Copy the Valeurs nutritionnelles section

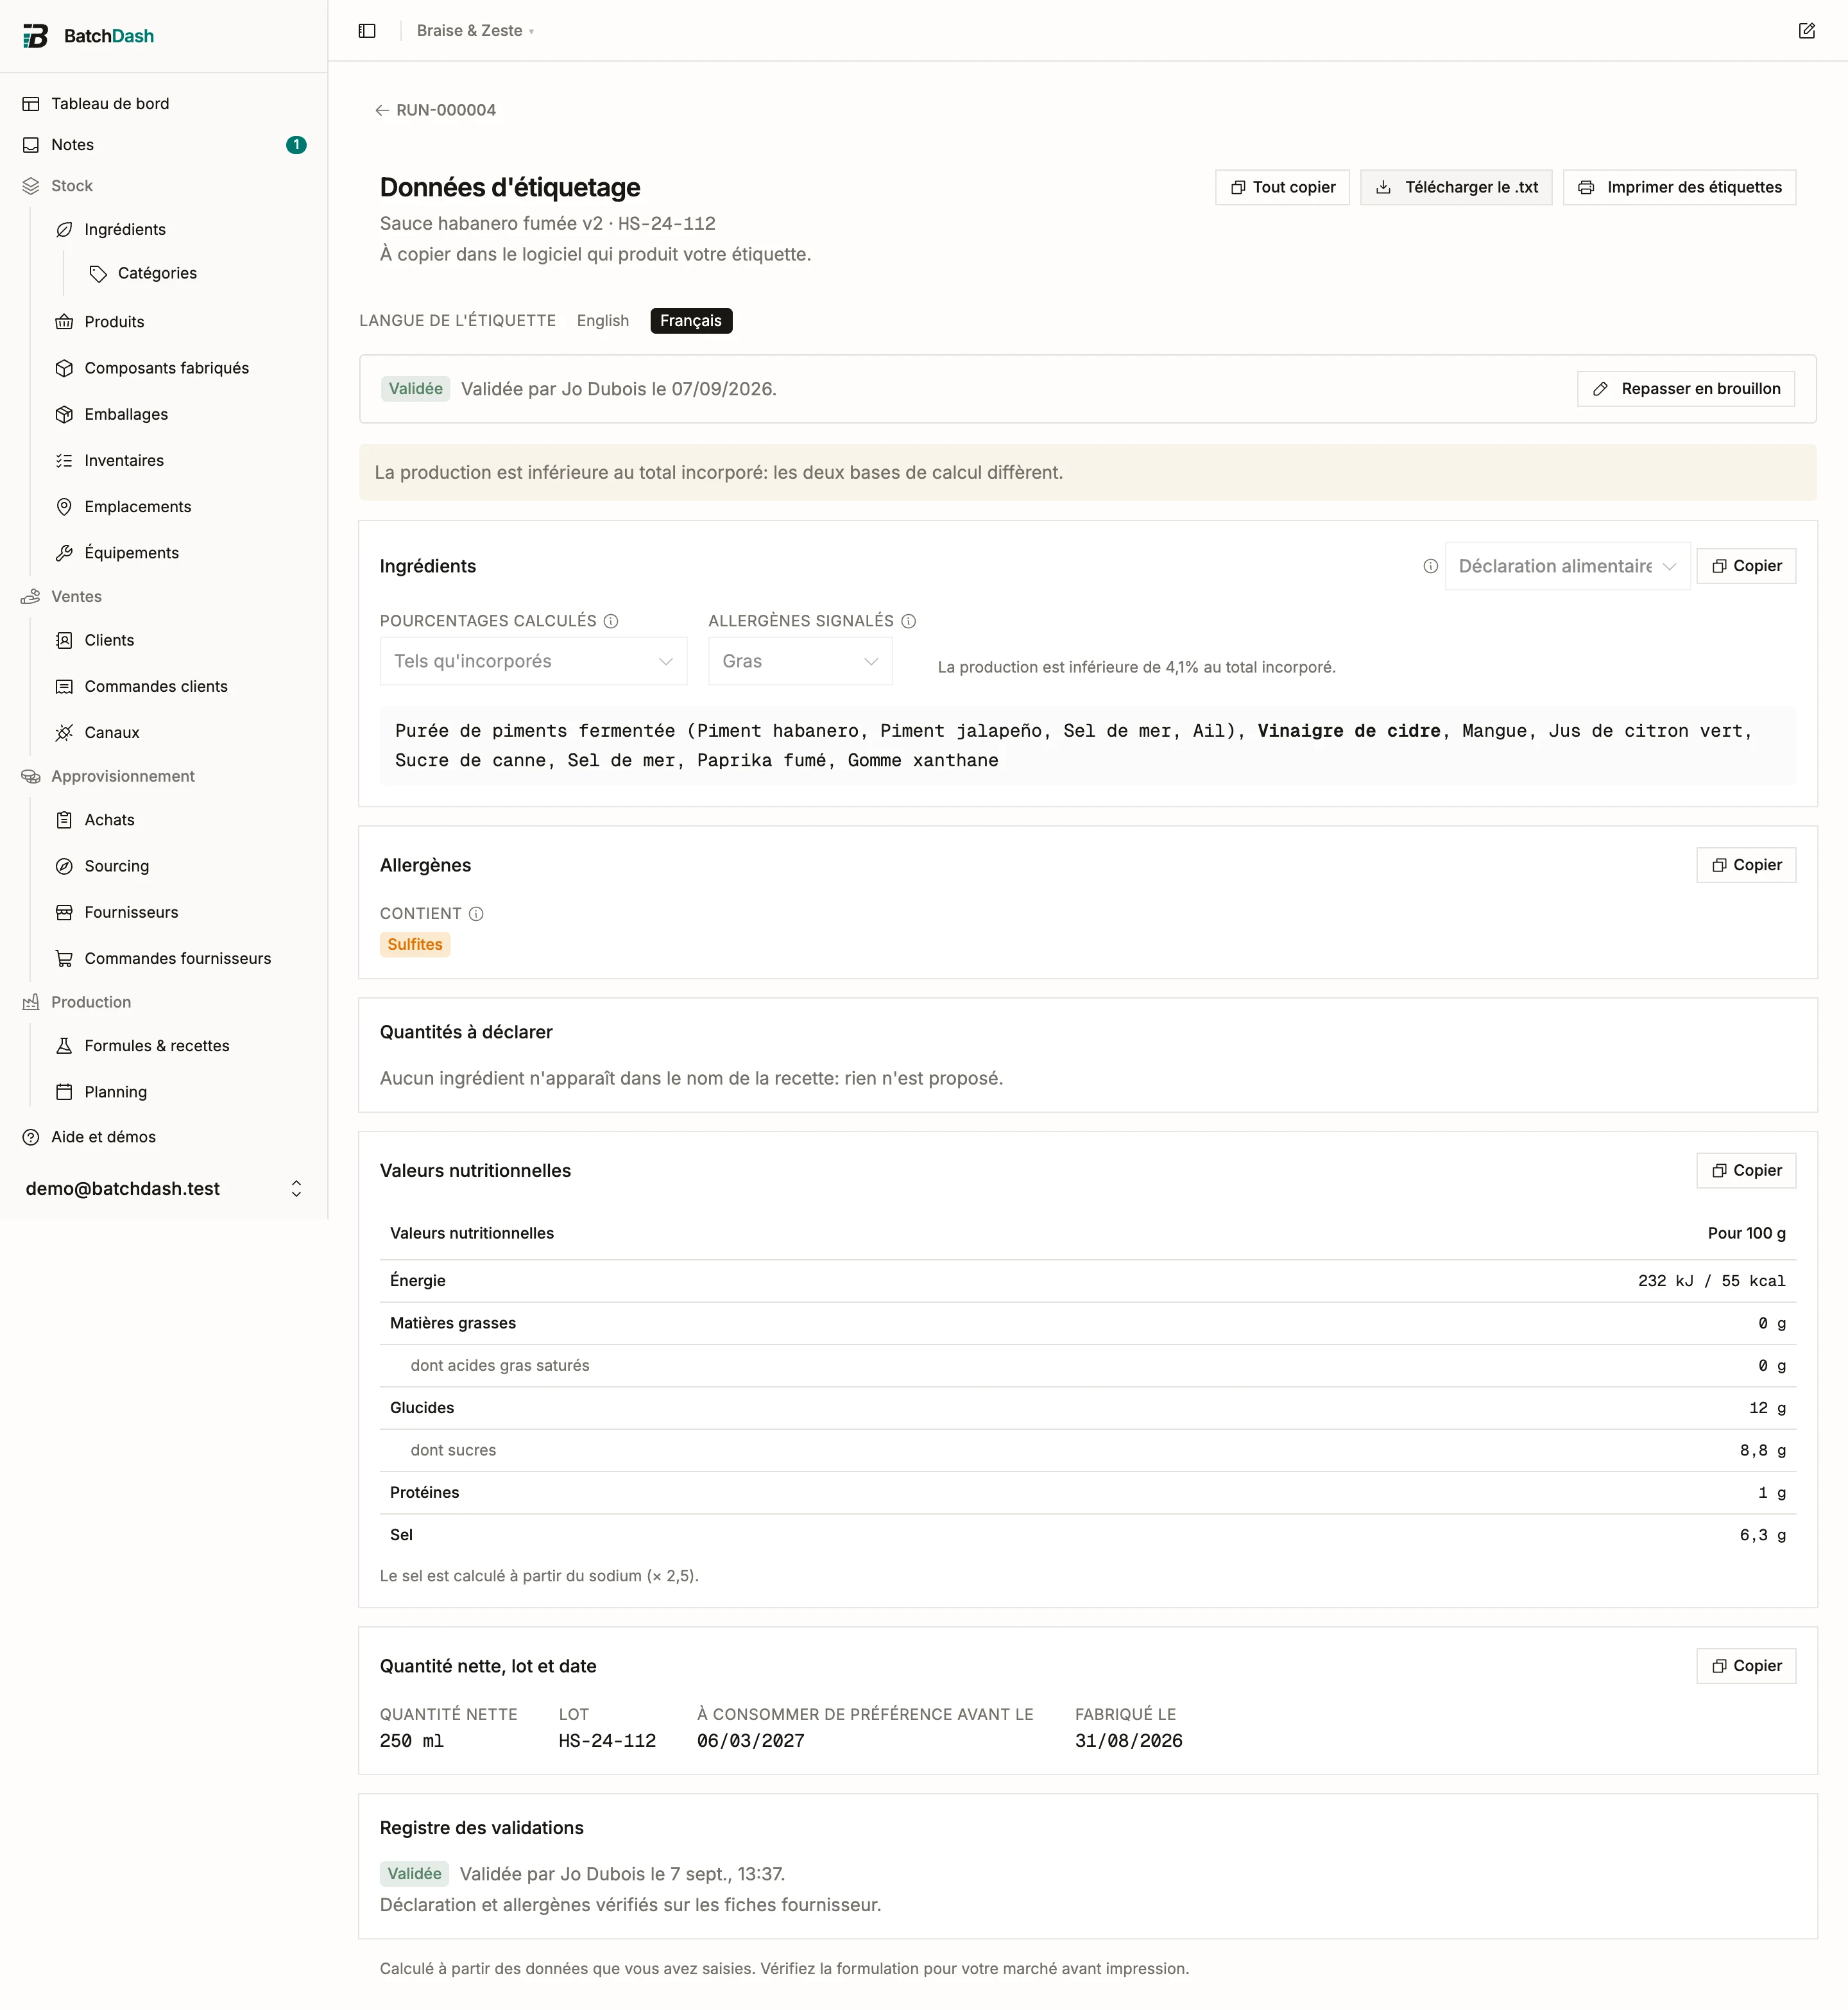tap(1746, 1171)
